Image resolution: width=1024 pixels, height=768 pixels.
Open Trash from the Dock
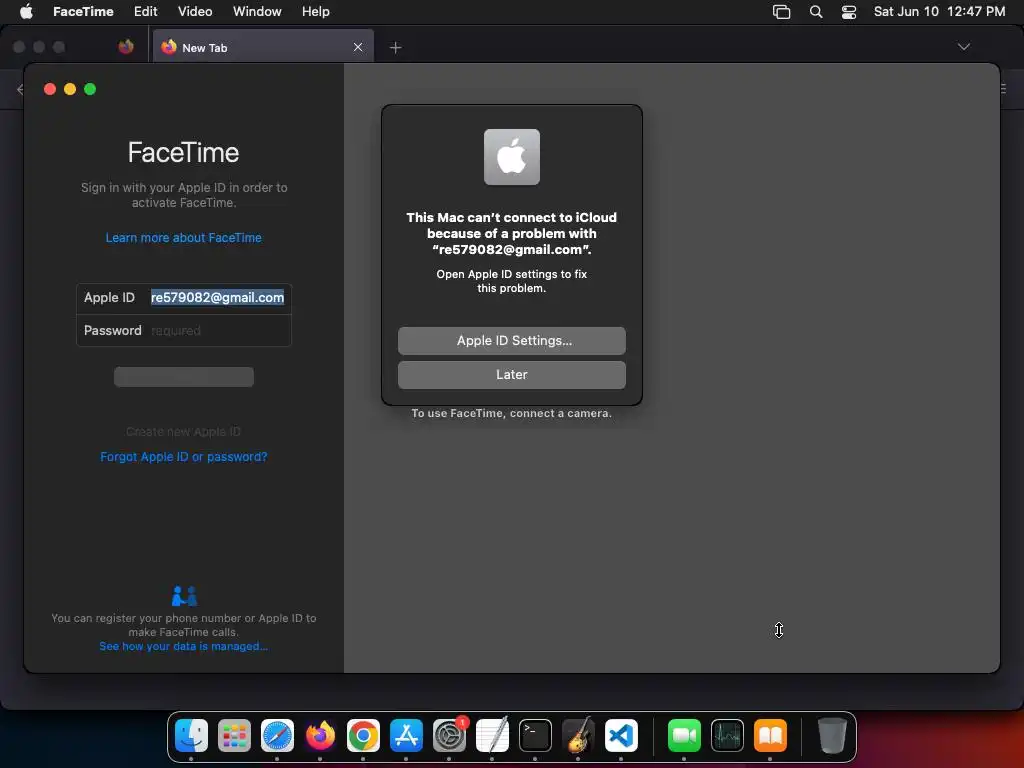coord(832,736)
